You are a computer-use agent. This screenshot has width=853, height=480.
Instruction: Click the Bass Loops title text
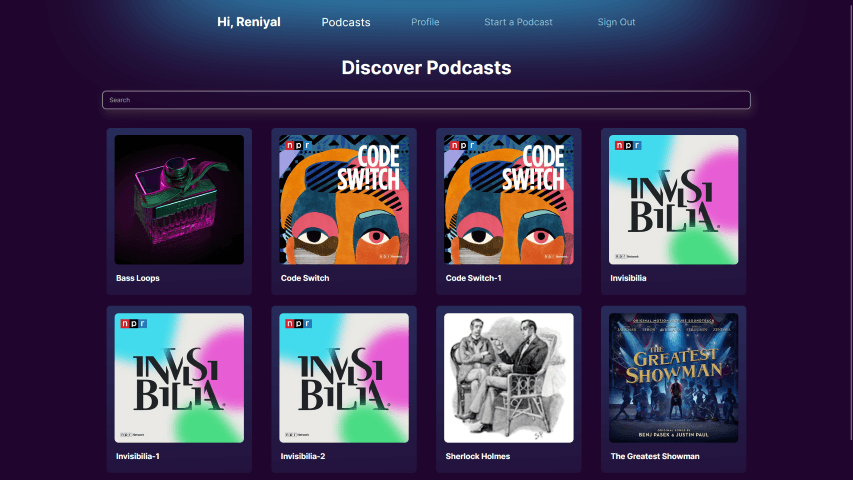point(138,278)
